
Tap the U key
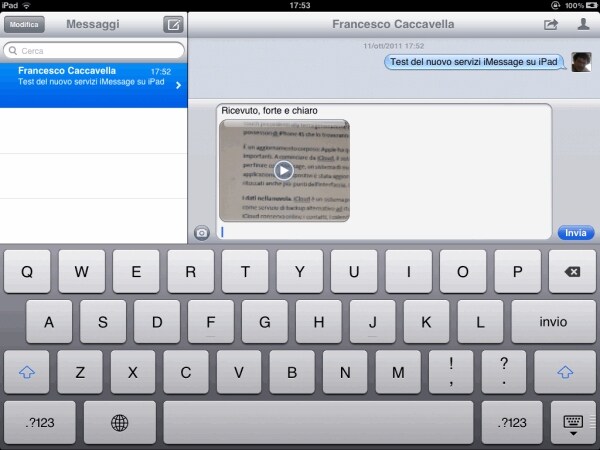point(354,272)
